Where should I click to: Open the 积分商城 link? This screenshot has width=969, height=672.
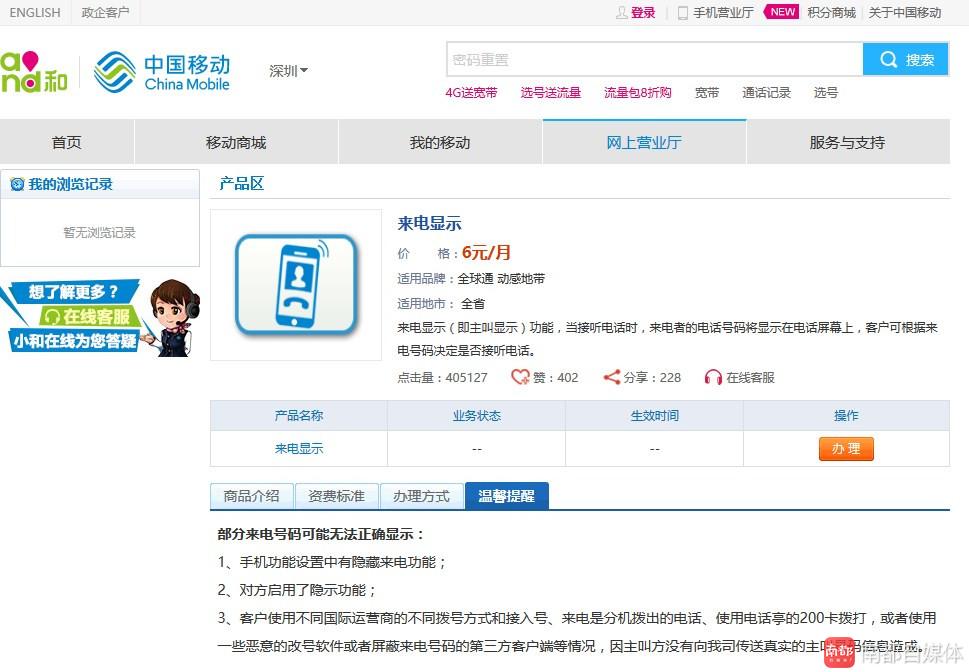(x=830, y=13)
